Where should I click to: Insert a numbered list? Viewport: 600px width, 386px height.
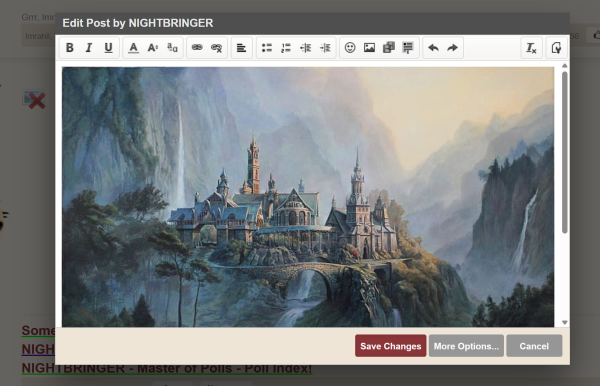286,48
